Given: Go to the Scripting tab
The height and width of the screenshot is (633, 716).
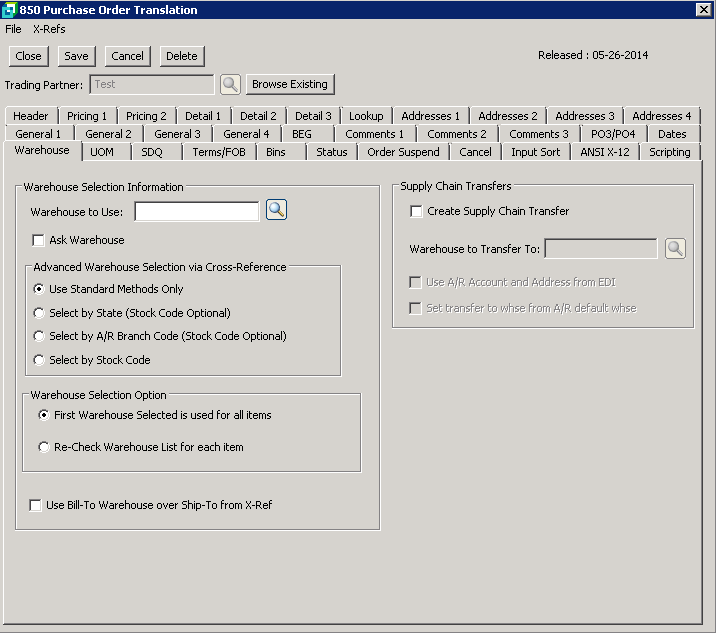Looking at the screenshot, I should point(669,152).
